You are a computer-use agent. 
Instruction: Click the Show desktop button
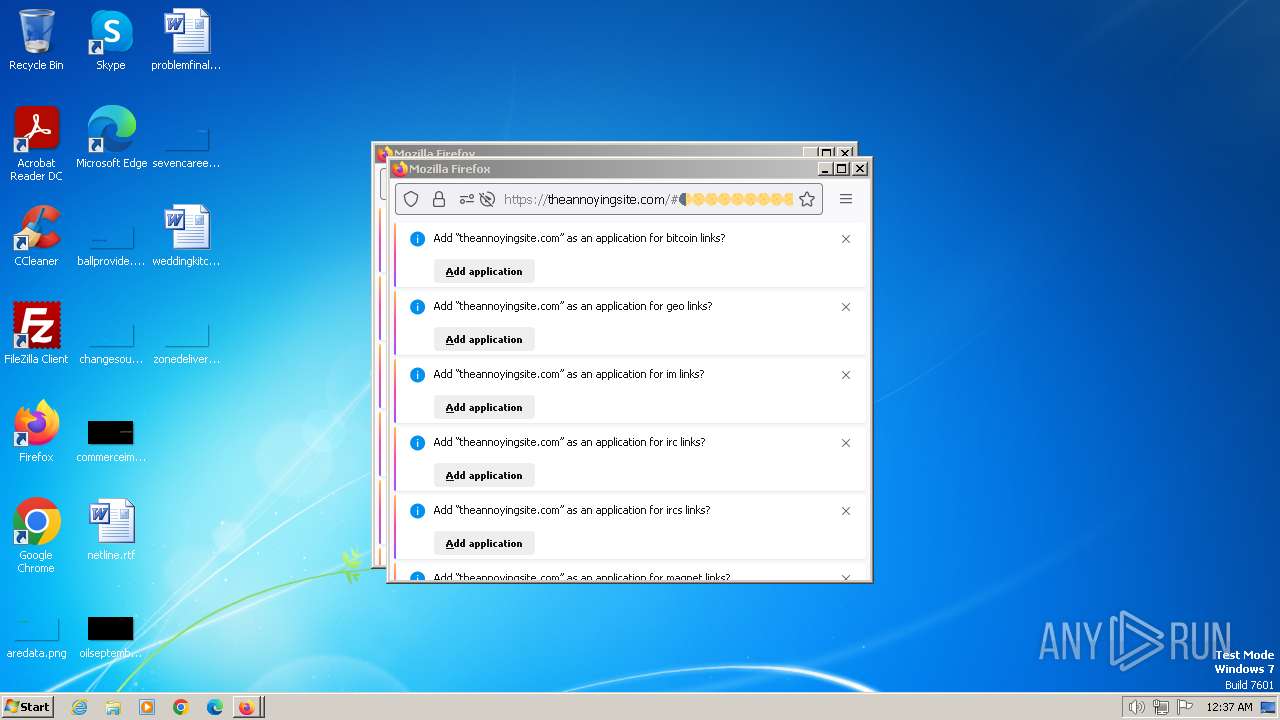(1270, 707)
